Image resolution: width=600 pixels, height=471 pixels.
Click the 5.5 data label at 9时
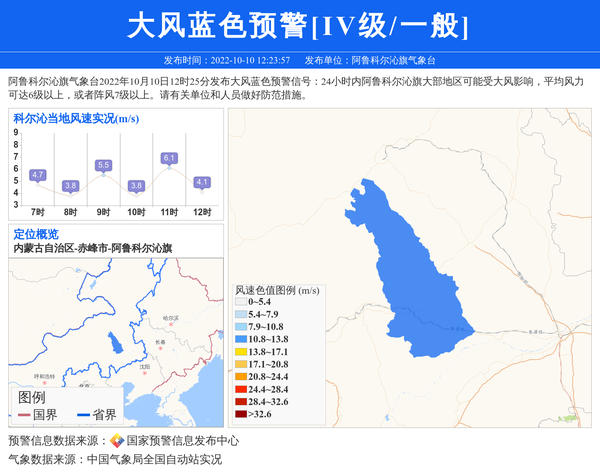[103, 165]
